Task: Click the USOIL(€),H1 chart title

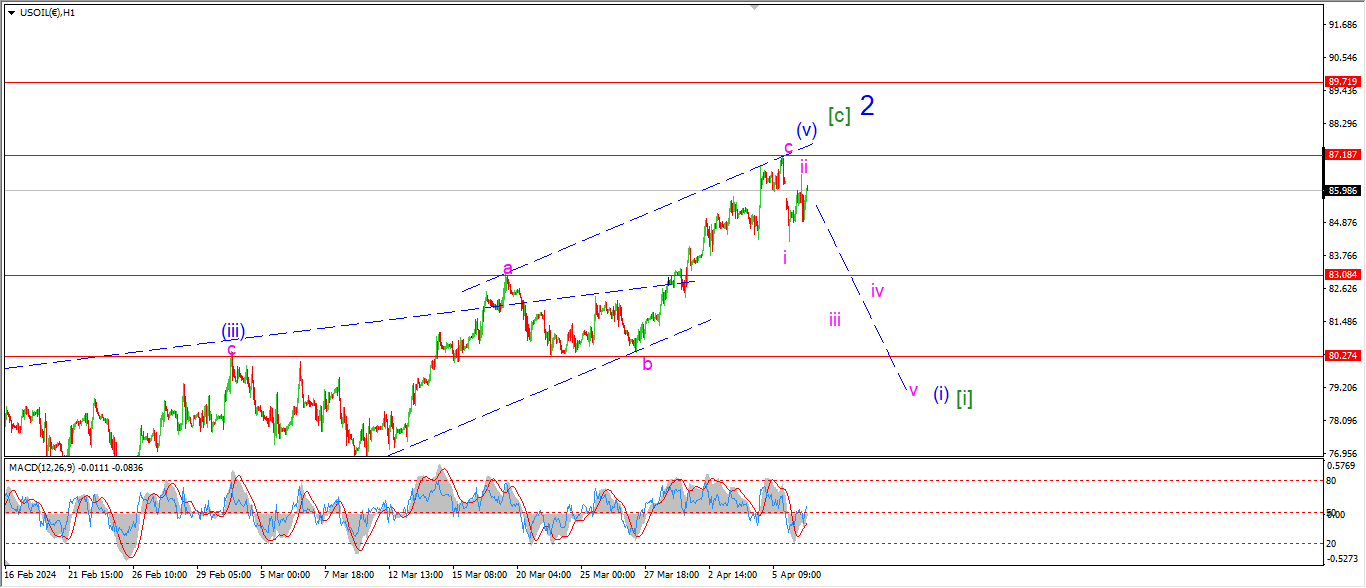Action: 49,13
